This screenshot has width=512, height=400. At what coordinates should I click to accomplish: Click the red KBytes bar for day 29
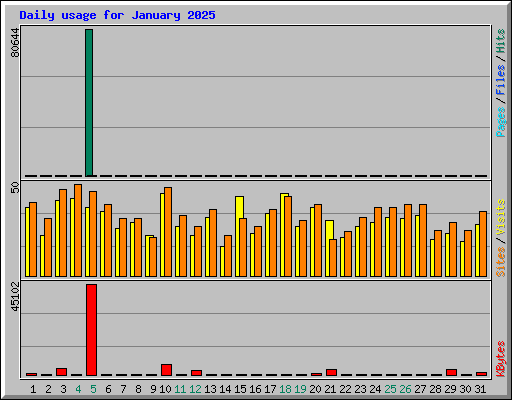(x=451, y=372)
